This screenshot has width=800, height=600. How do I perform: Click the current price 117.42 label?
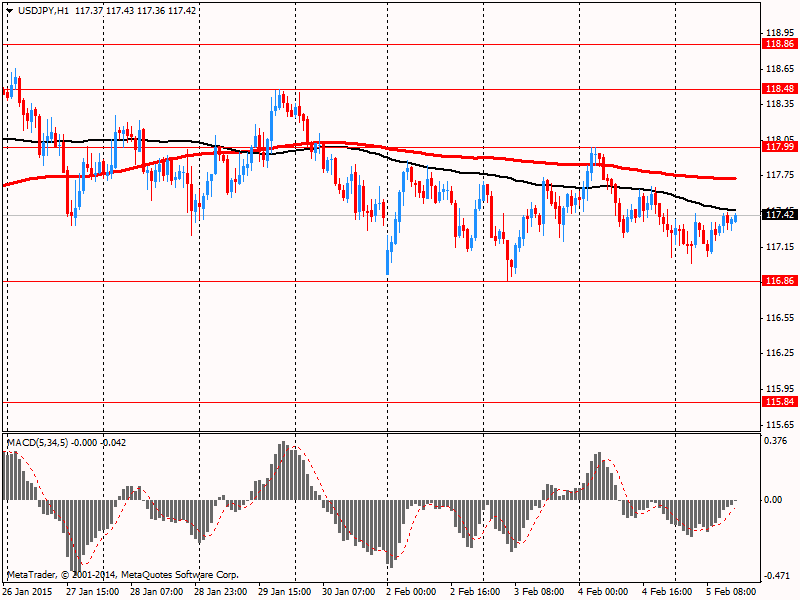[x=779, y=214]
